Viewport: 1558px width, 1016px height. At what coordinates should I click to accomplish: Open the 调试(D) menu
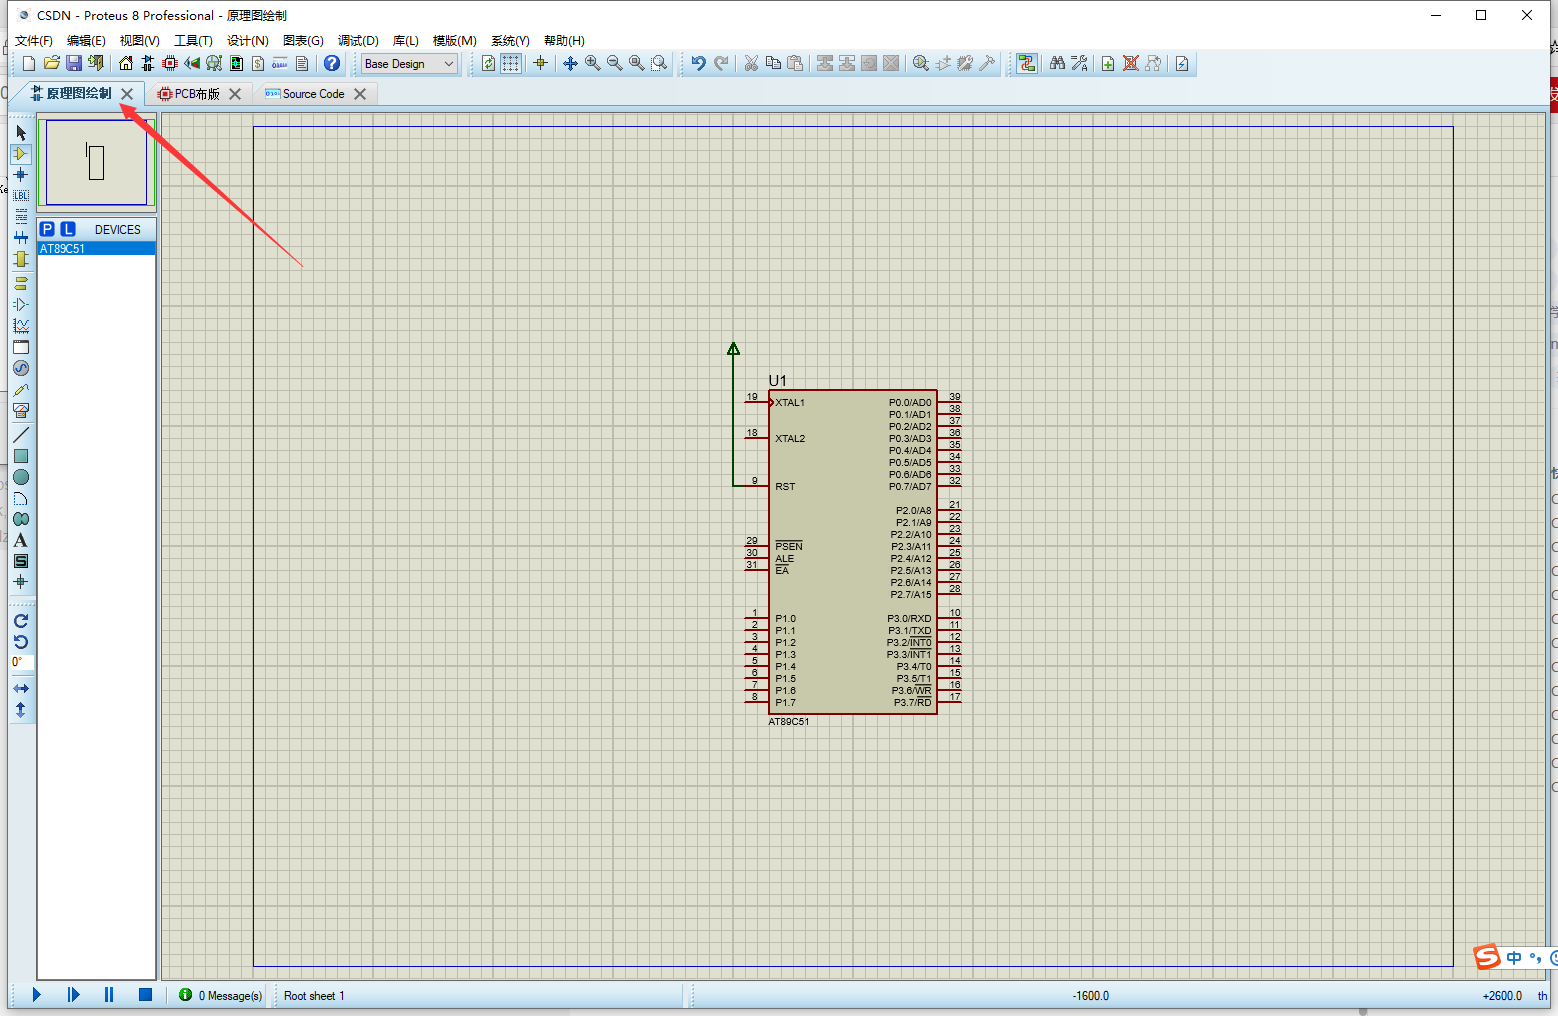pyautogui.click(x=358, y=40)
